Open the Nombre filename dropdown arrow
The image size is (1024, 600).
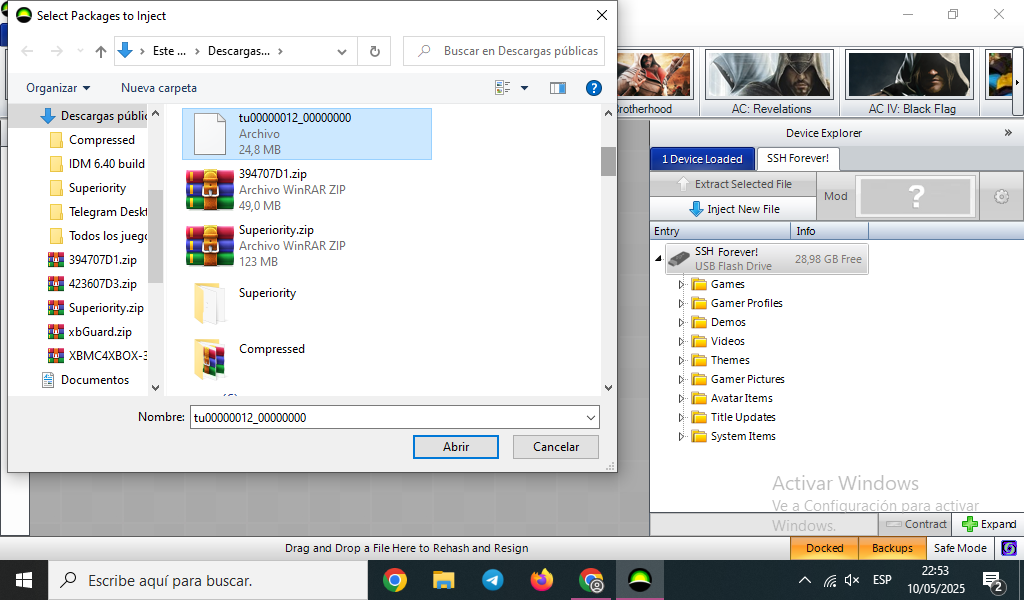pos(590,417)
